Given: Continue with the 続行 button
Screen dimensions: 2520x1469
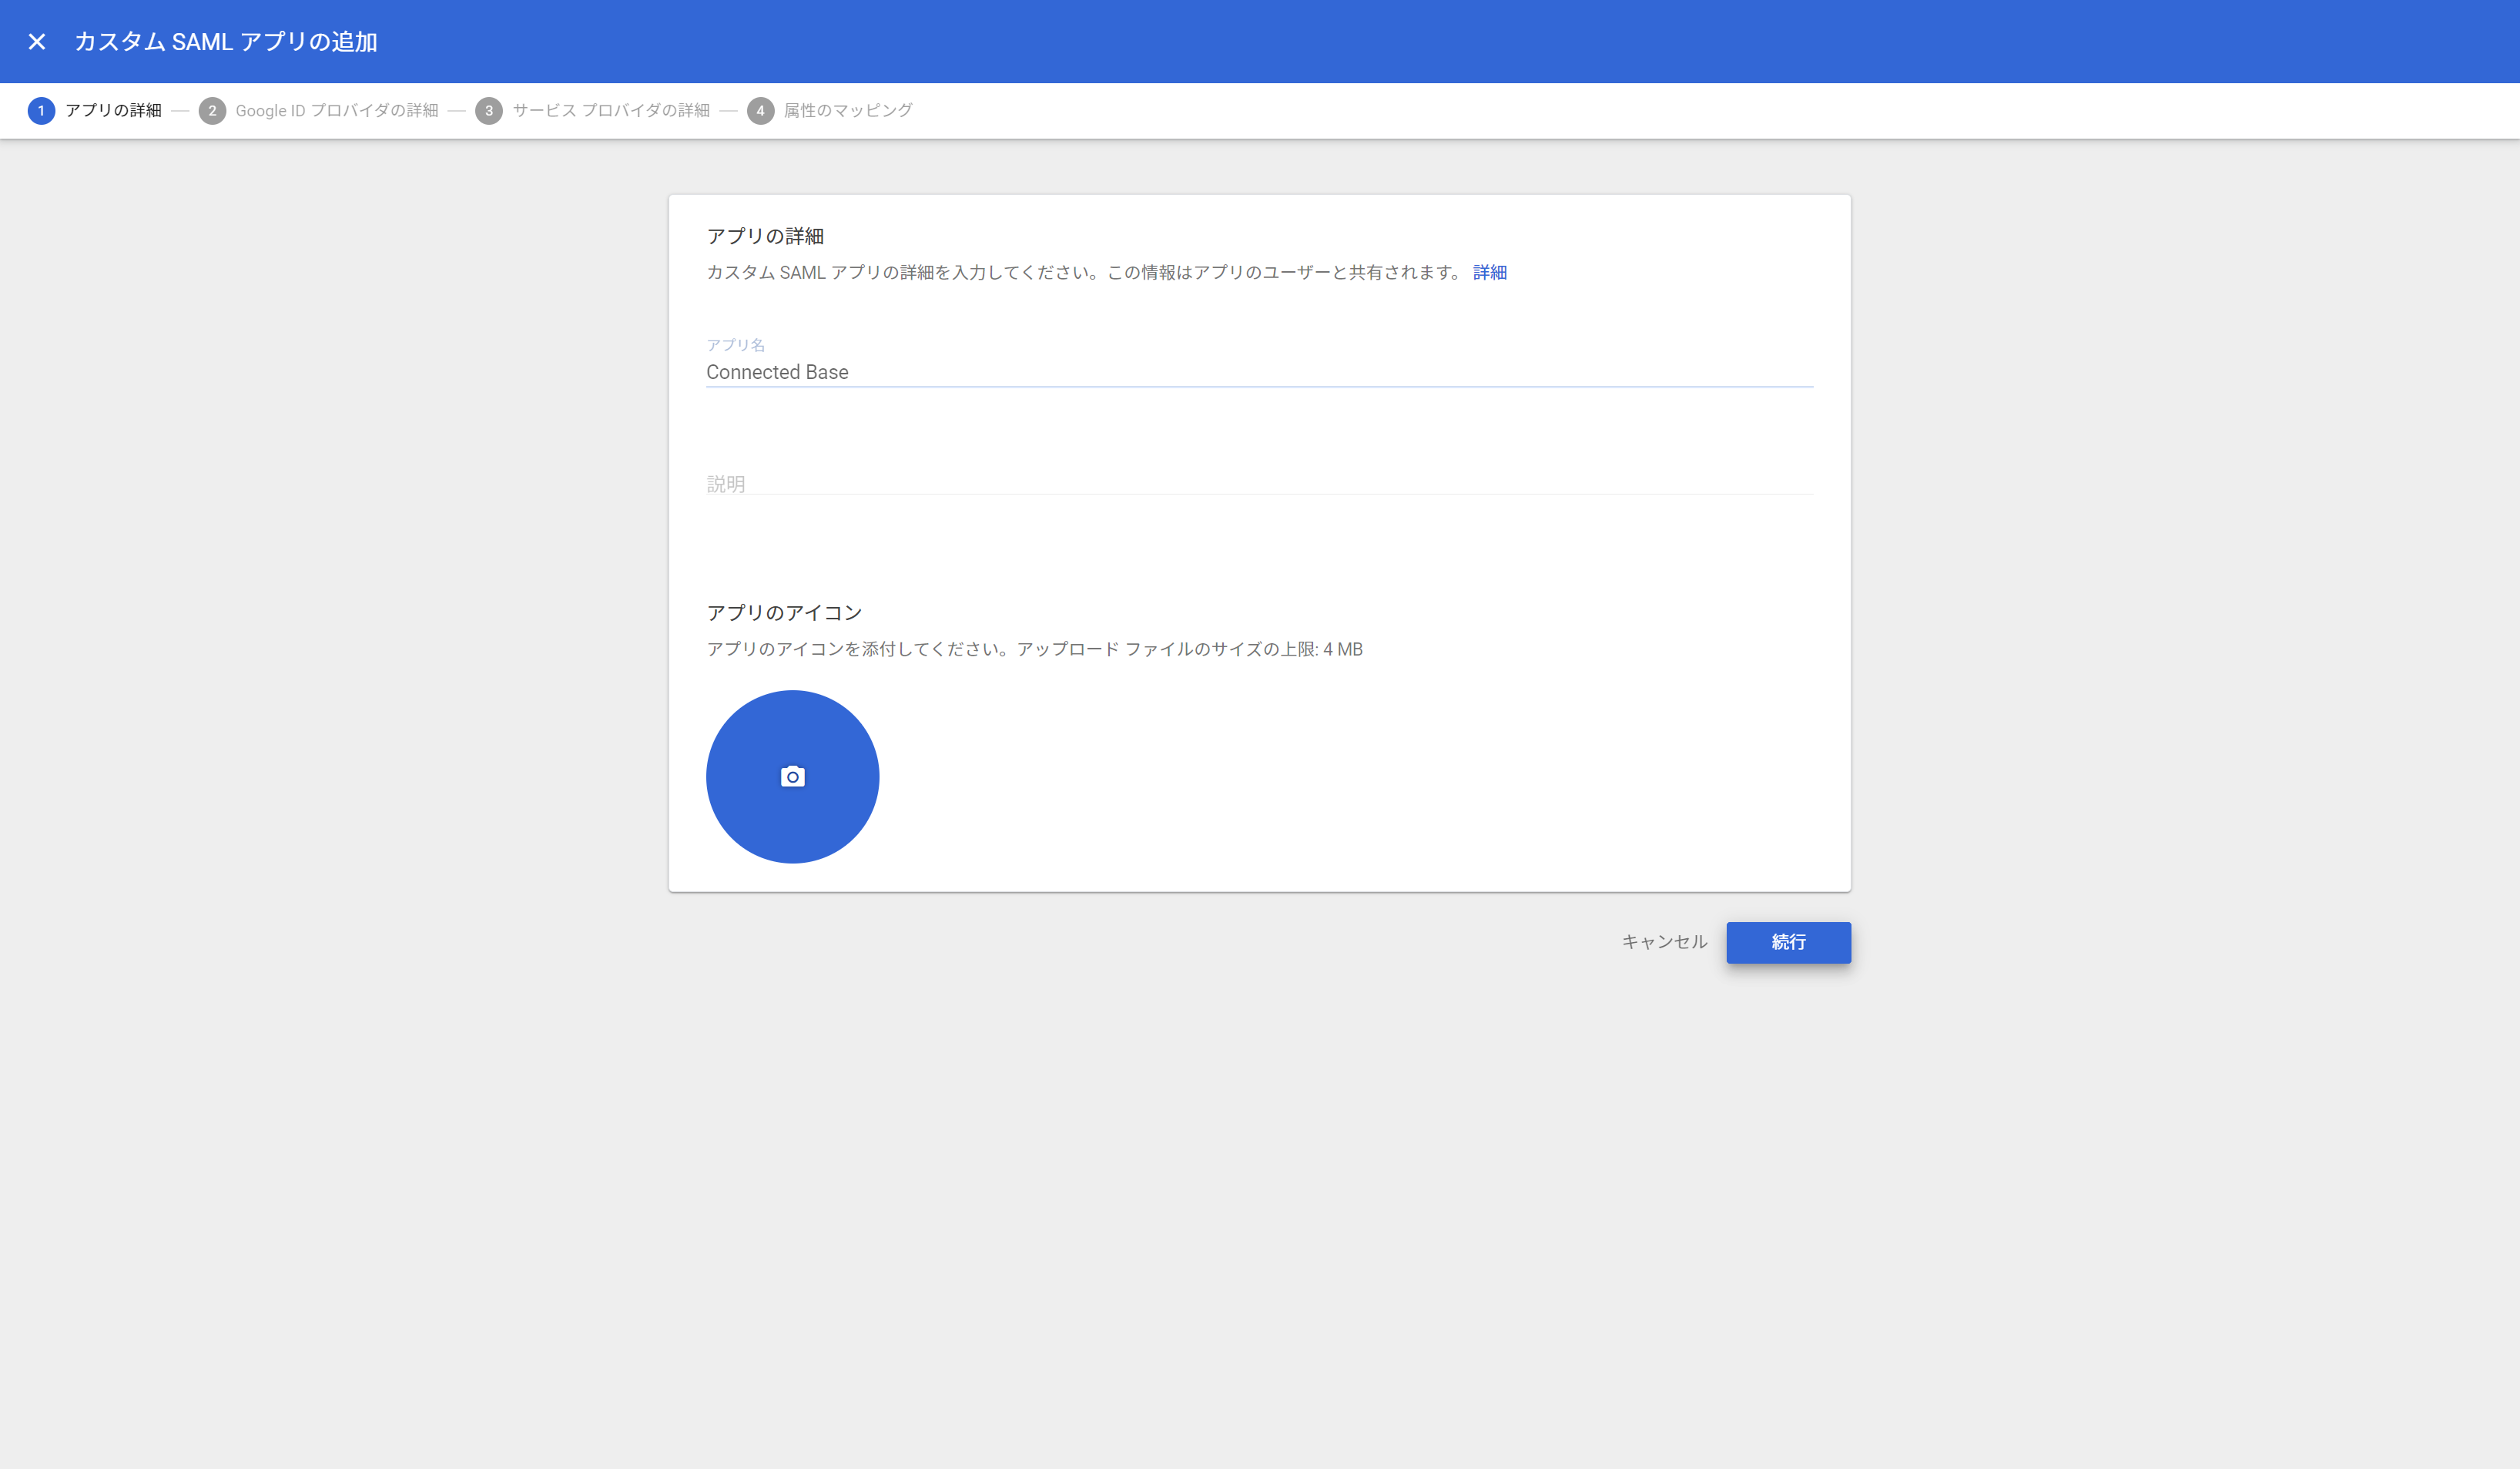Looking at the screenshot, I should point(1788,942).
